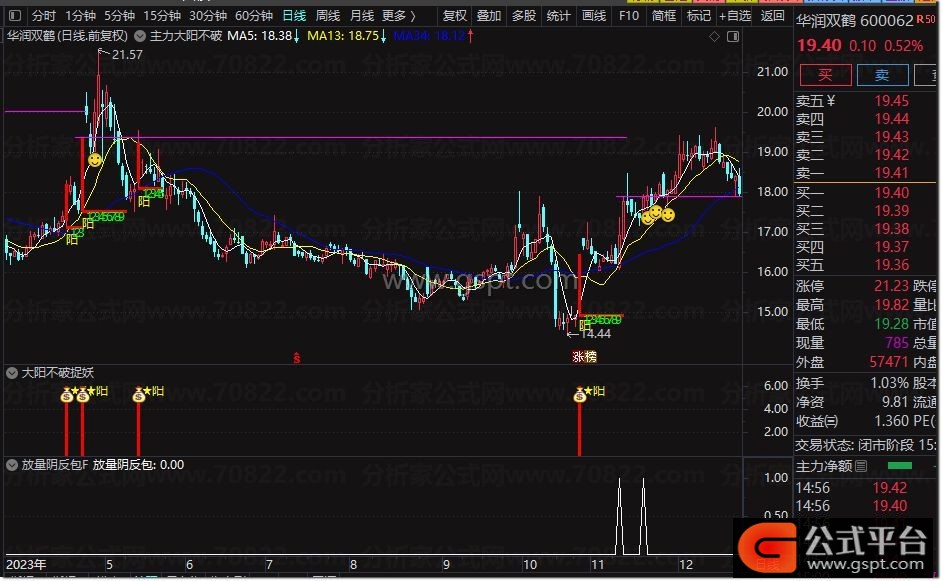The width and height of the screenshot is (943, 581).
Task: Select the 5分钟 period tab
Action: [120, 16]
